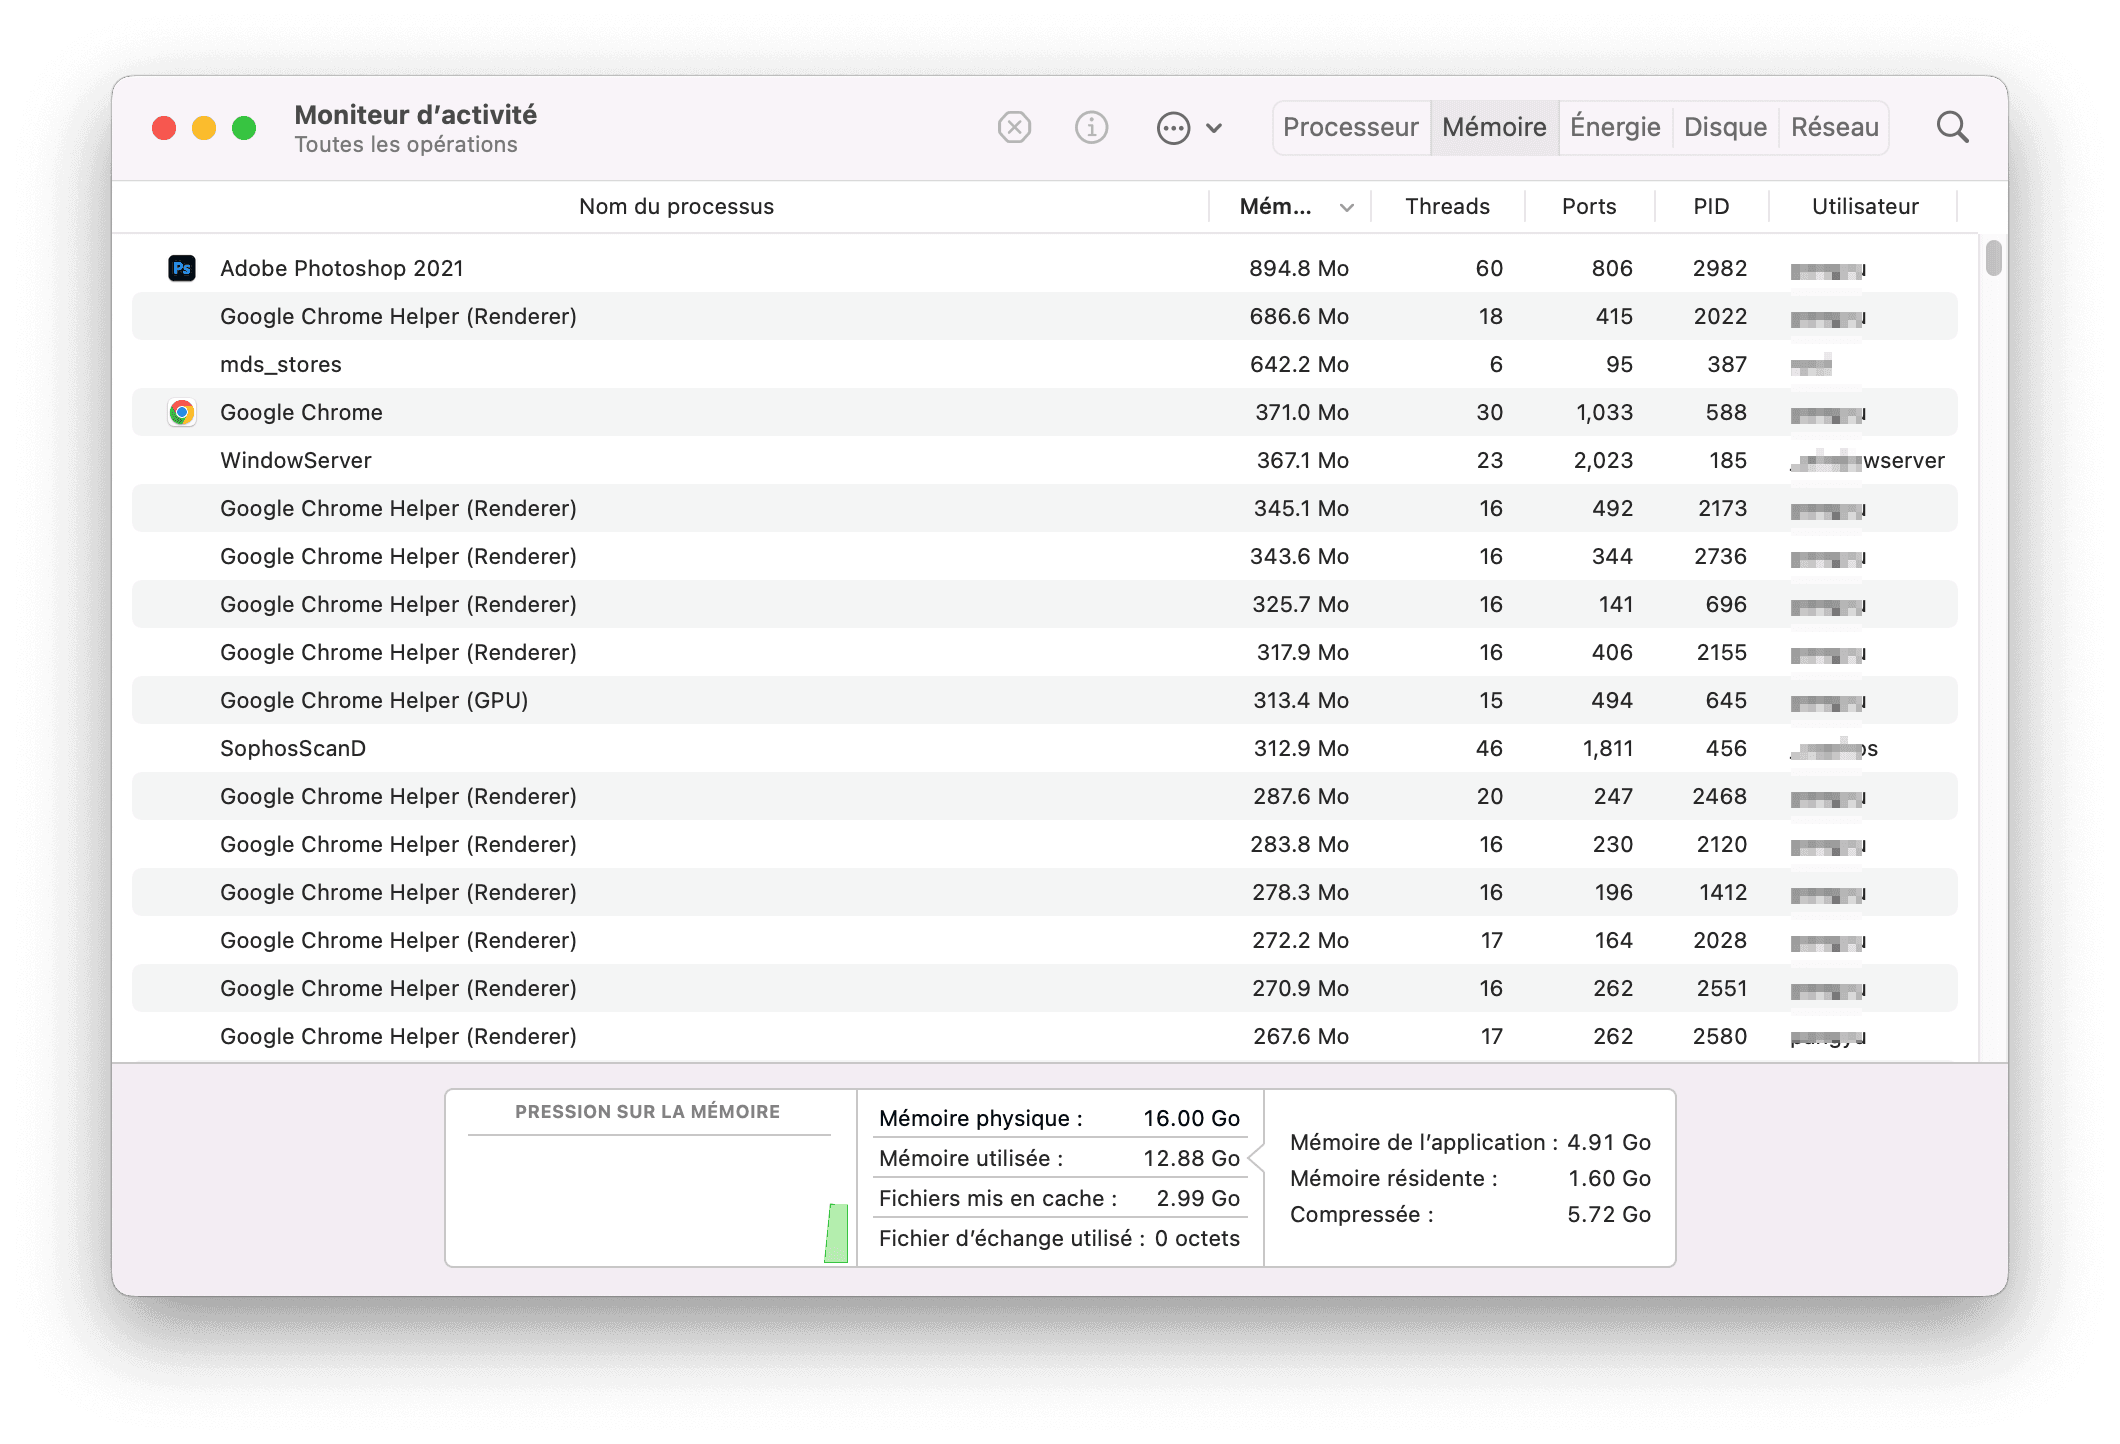Open process info via the i icon
This screenshot has width=2120, height=1444.
point(1091,127)
